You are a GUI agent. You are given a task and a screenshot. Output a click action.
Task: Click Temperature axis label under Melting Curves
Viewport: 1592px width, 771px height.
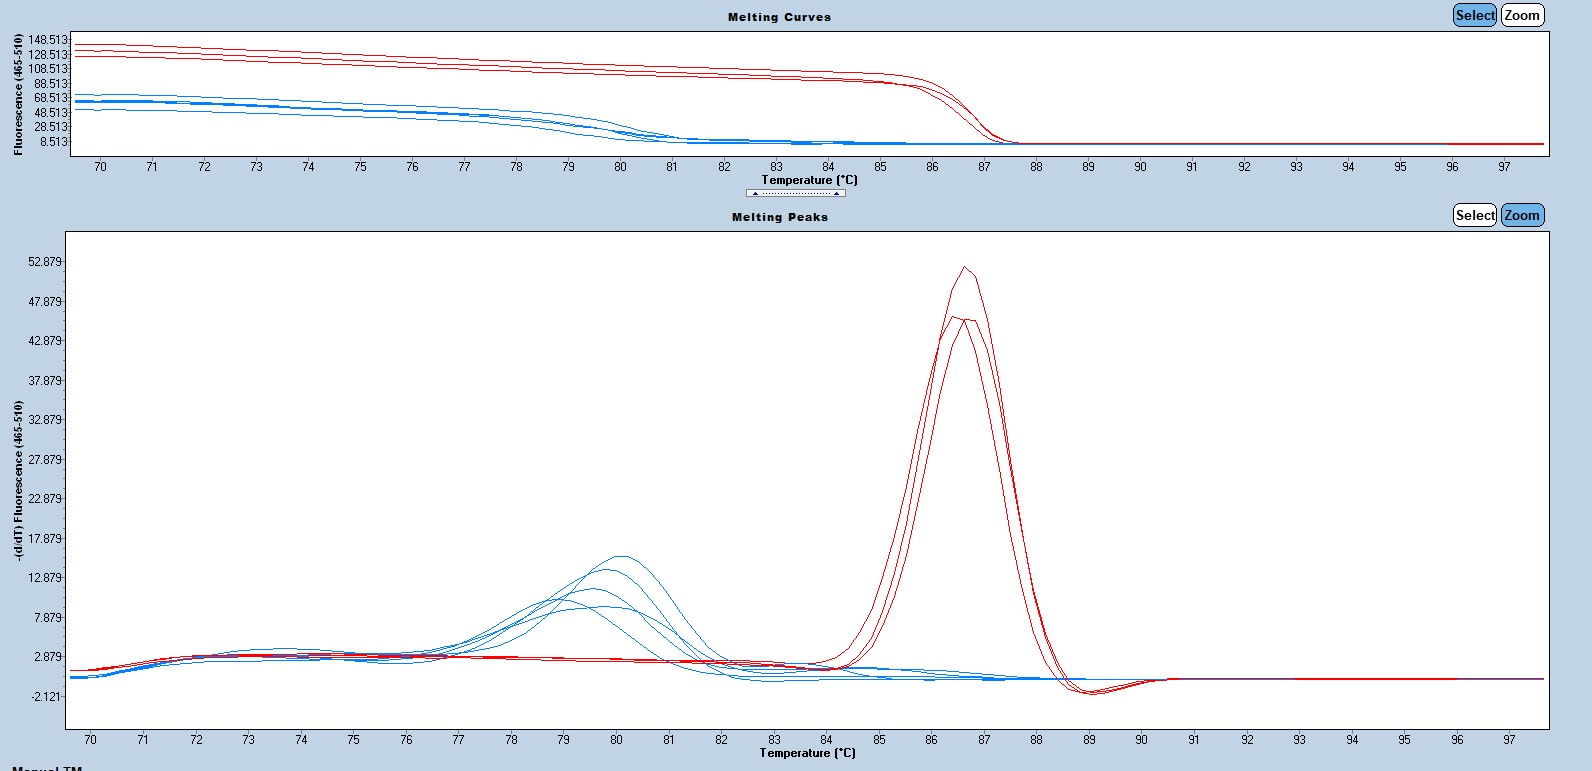coord(809,180)
